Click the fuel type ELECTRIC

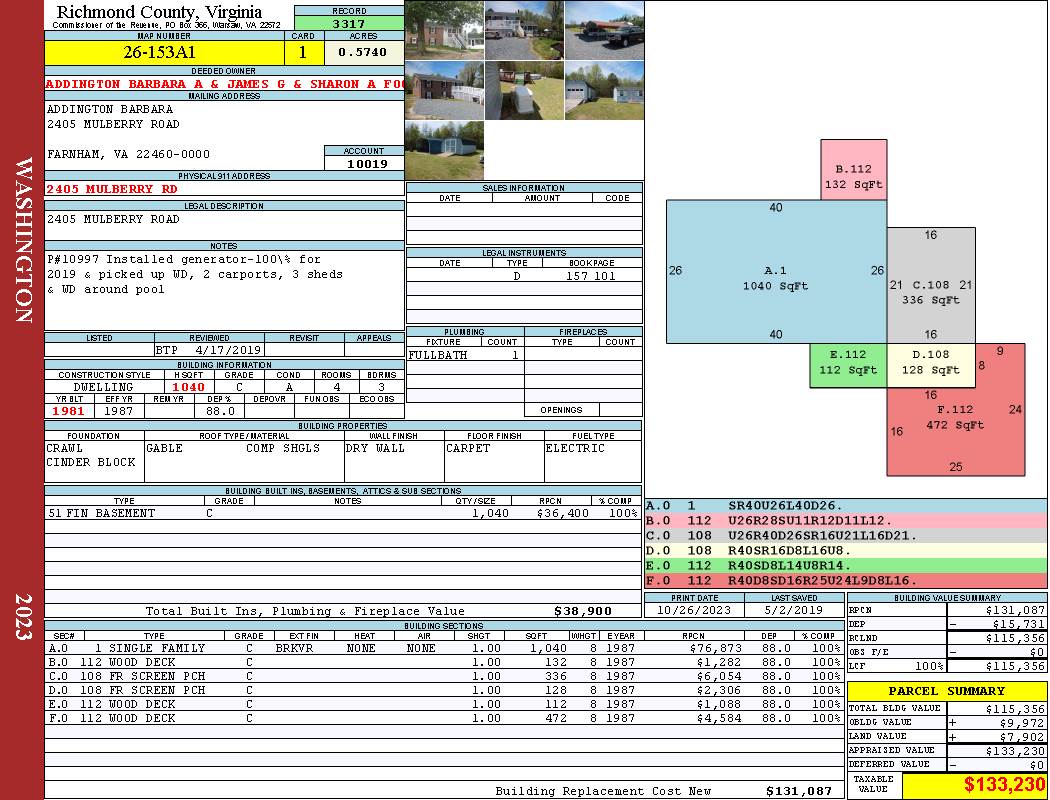click(x=575, y=449)
